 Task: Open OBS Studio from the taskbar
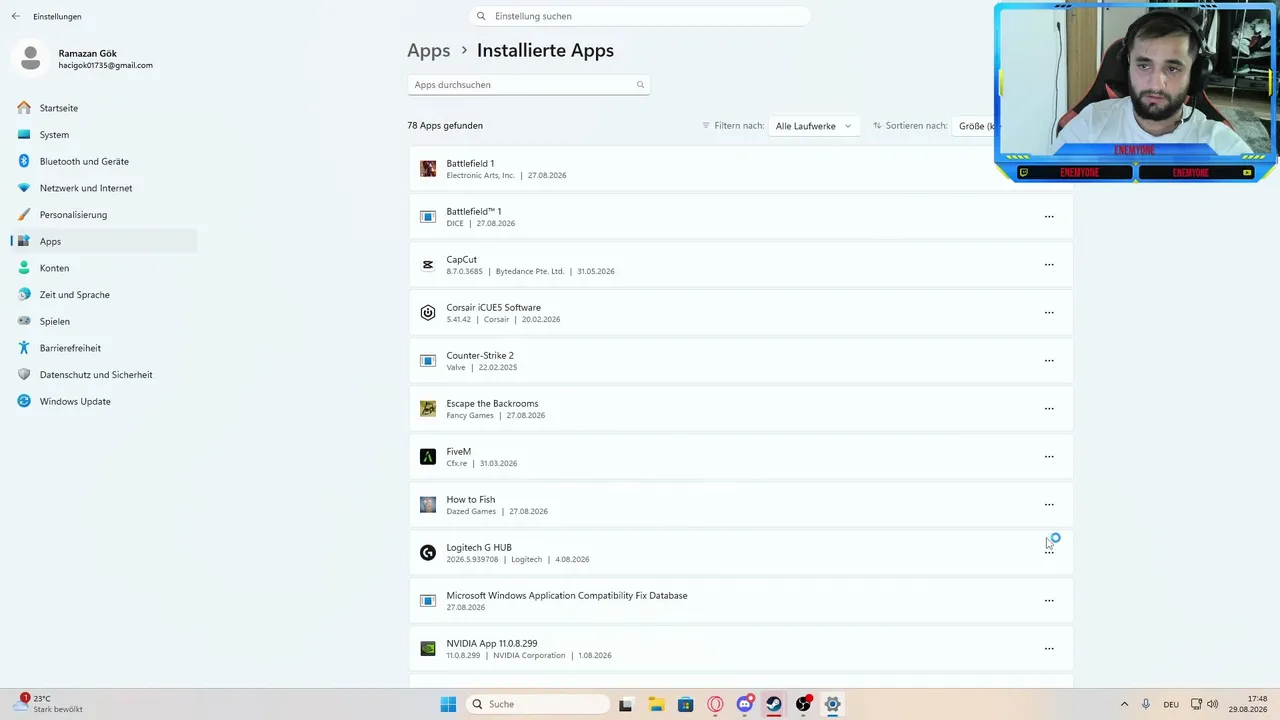point(803,704)
